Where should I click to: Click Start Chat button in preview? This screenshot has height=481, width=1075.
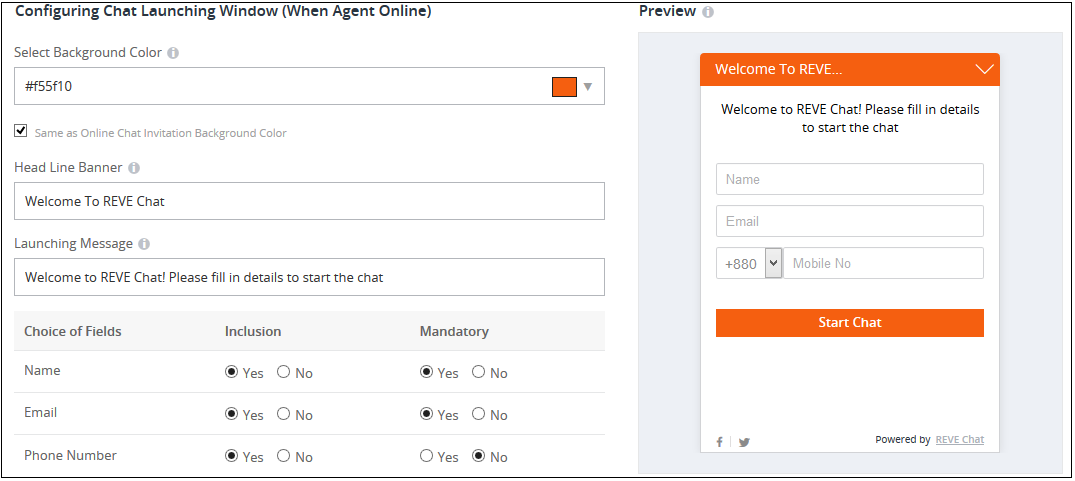[x=849, y=323]
